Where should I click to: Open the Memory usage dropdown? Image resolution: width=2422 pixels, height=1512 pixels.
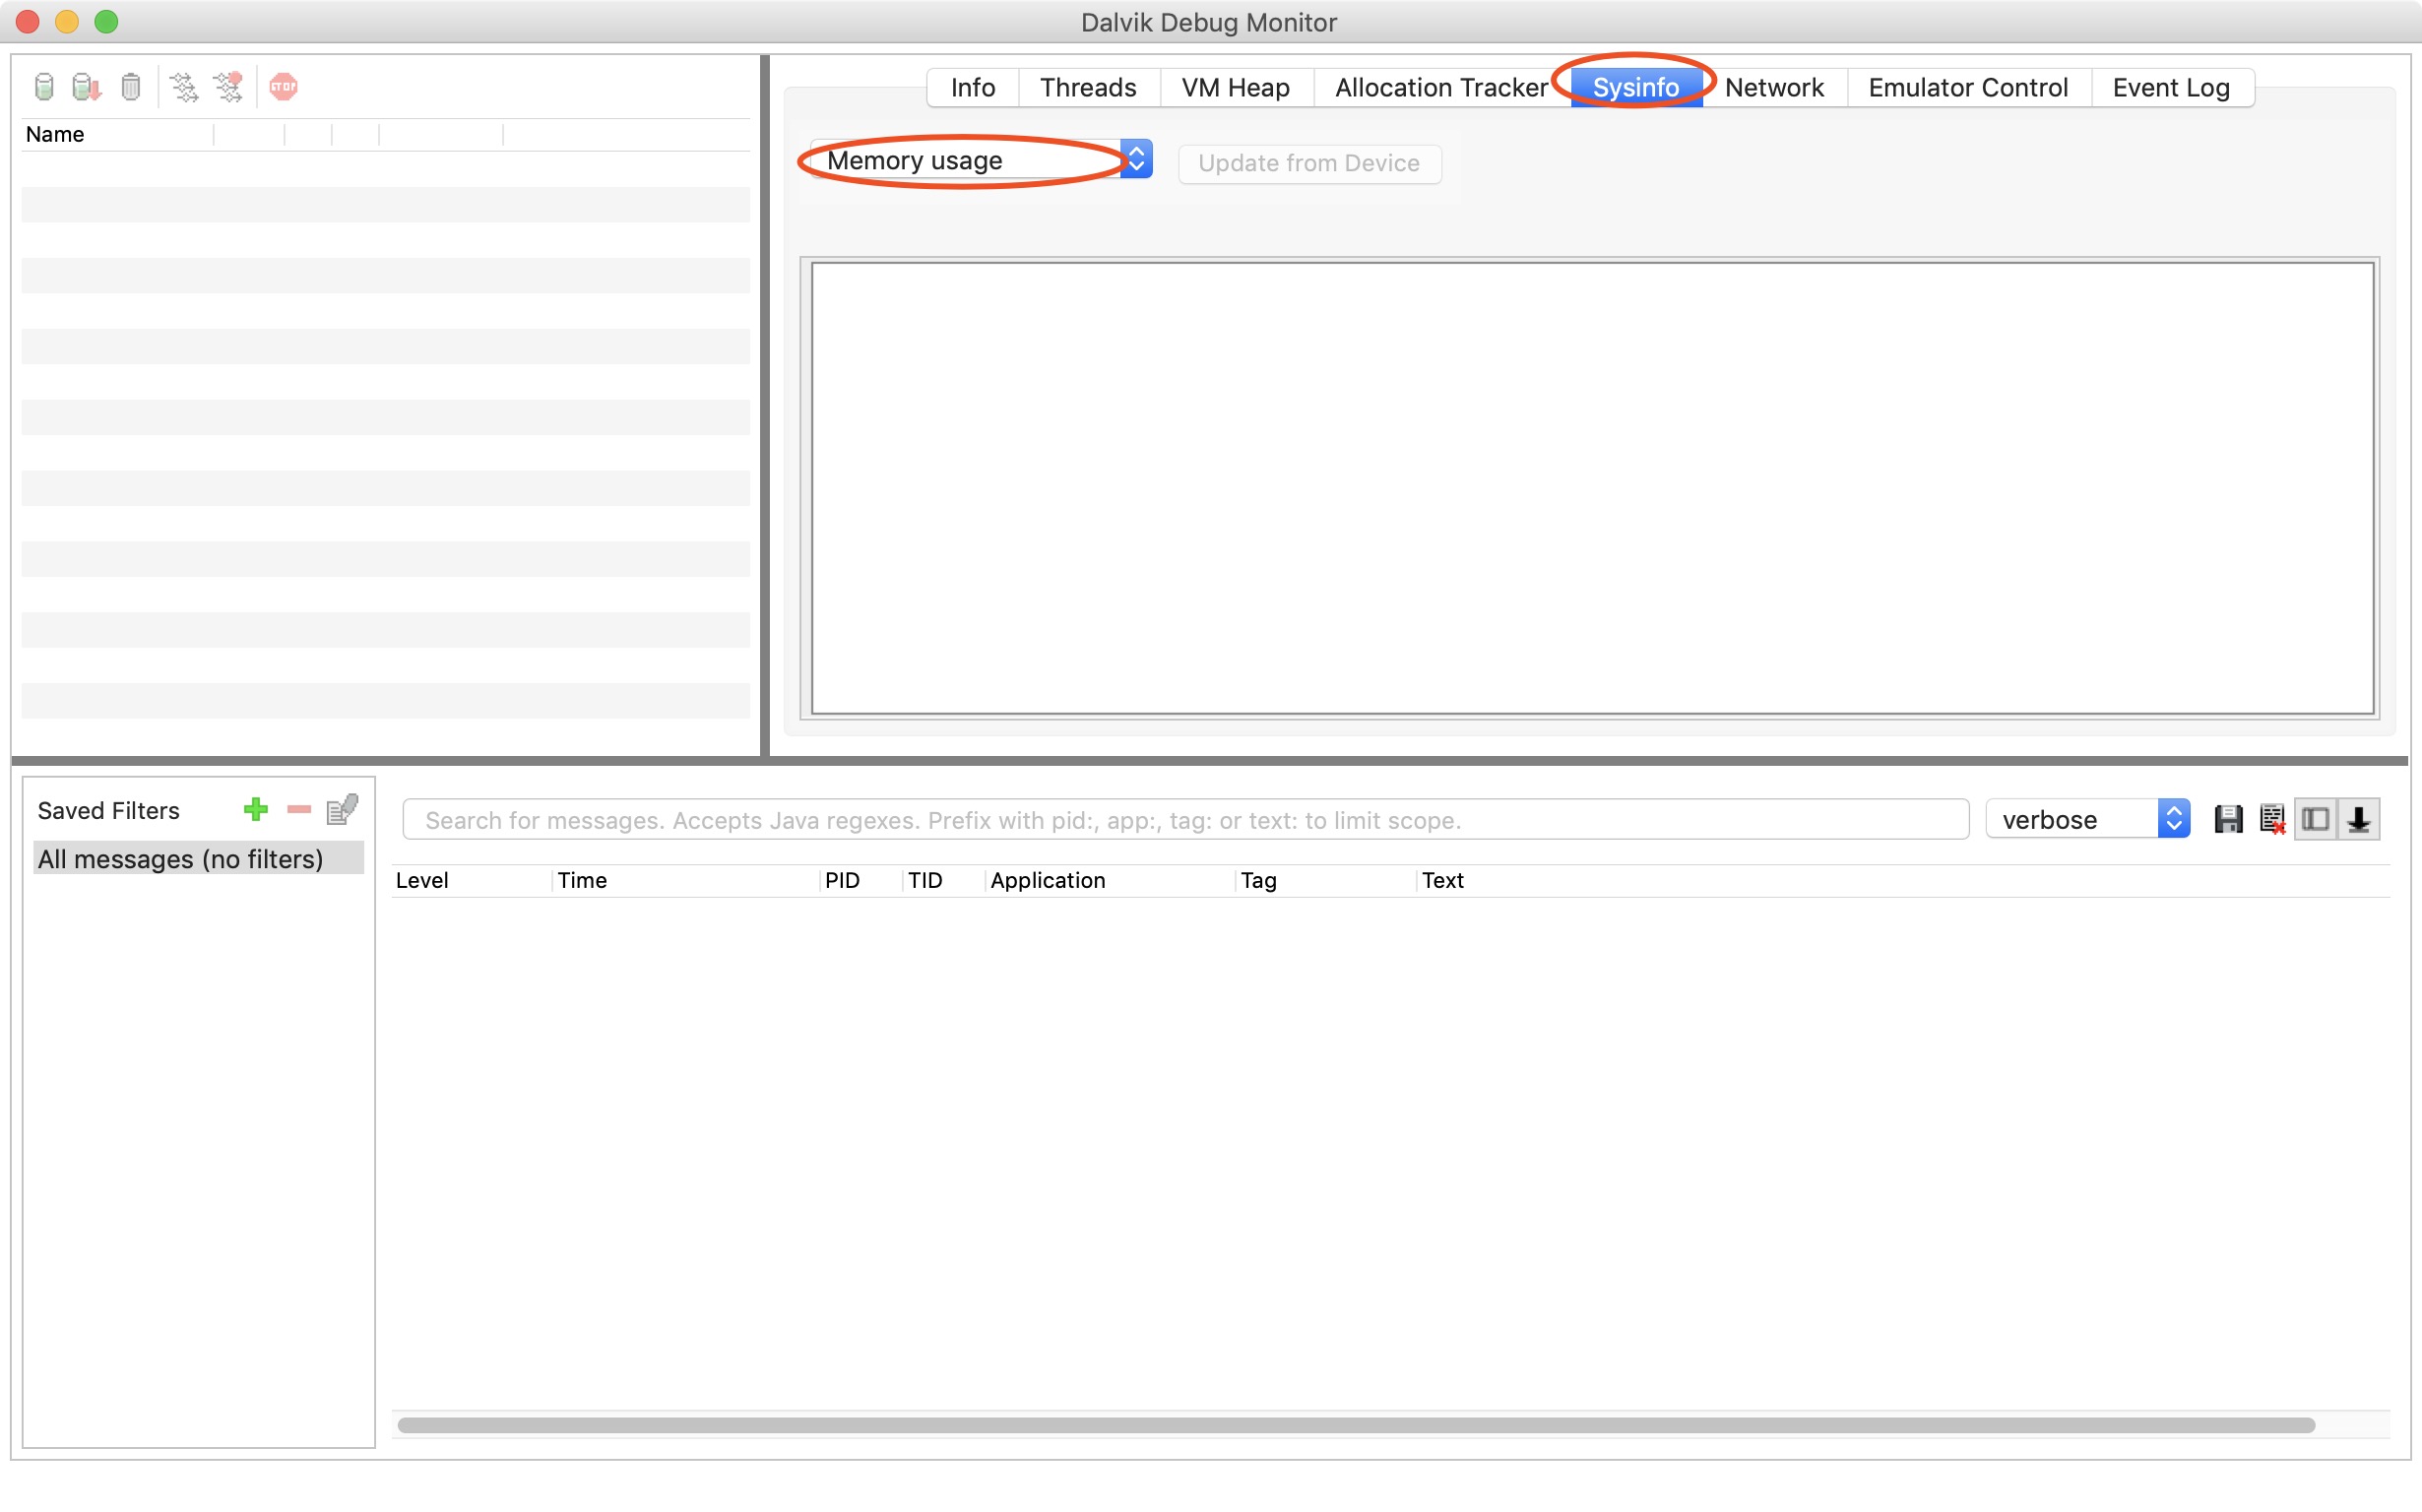981,160
